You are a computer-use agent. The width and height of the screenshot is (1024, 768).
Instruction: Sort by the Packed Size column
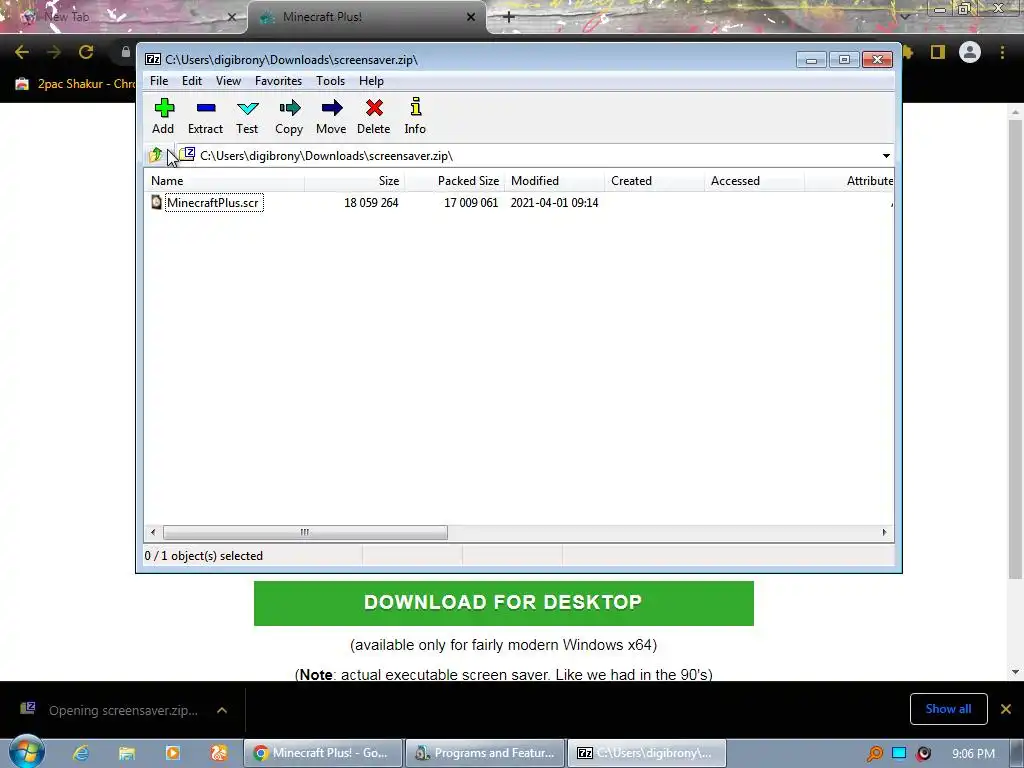[x=455, y=181]
